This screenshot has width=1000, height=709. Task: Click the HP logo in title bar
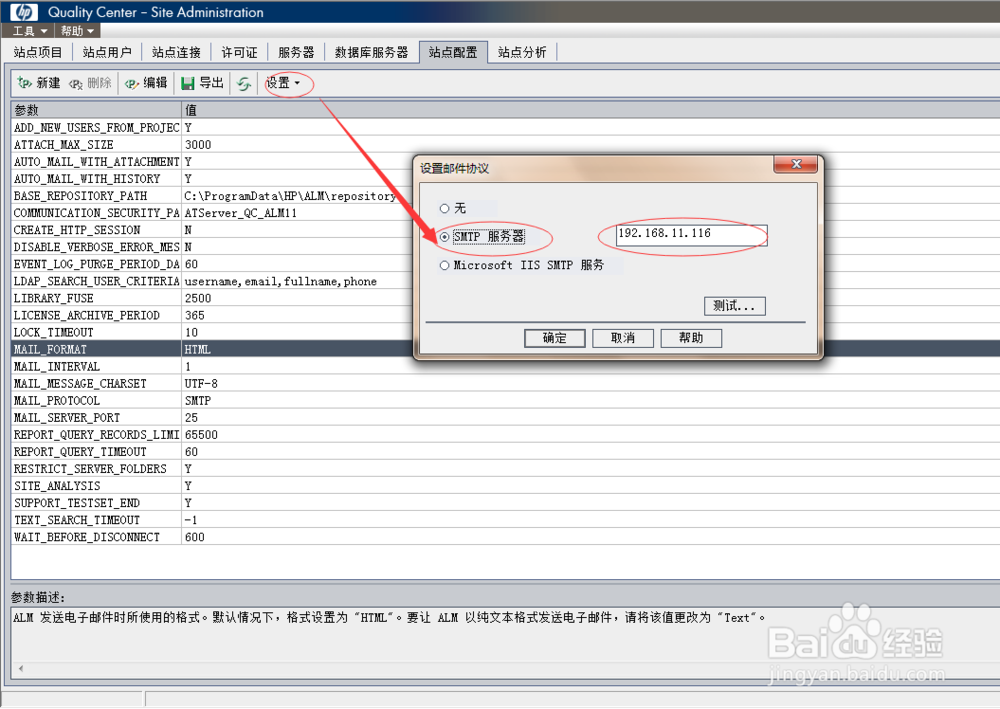tap(24, 11)
